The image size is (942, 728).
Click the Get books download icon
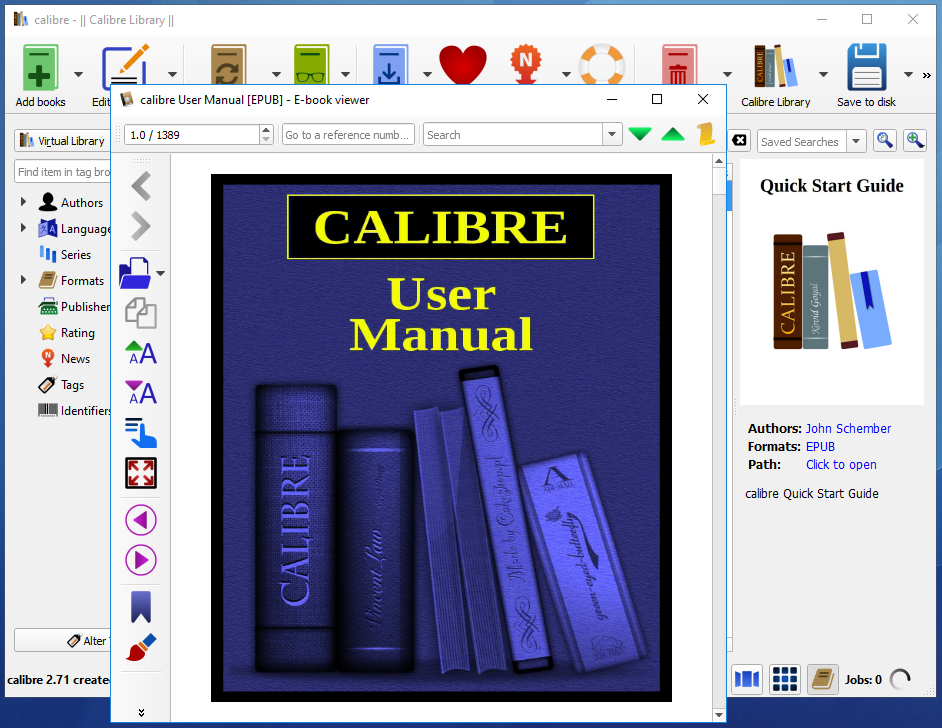pos(390,64)
